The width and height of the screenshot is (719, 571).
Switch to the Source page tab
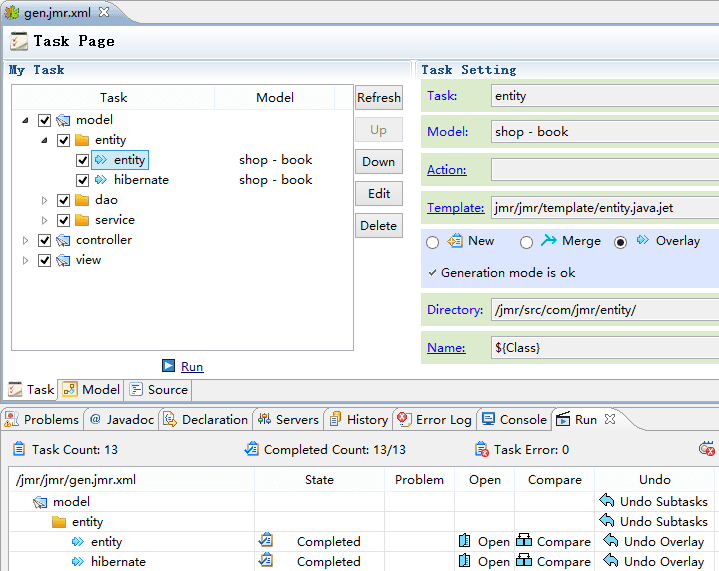[159, 389]
